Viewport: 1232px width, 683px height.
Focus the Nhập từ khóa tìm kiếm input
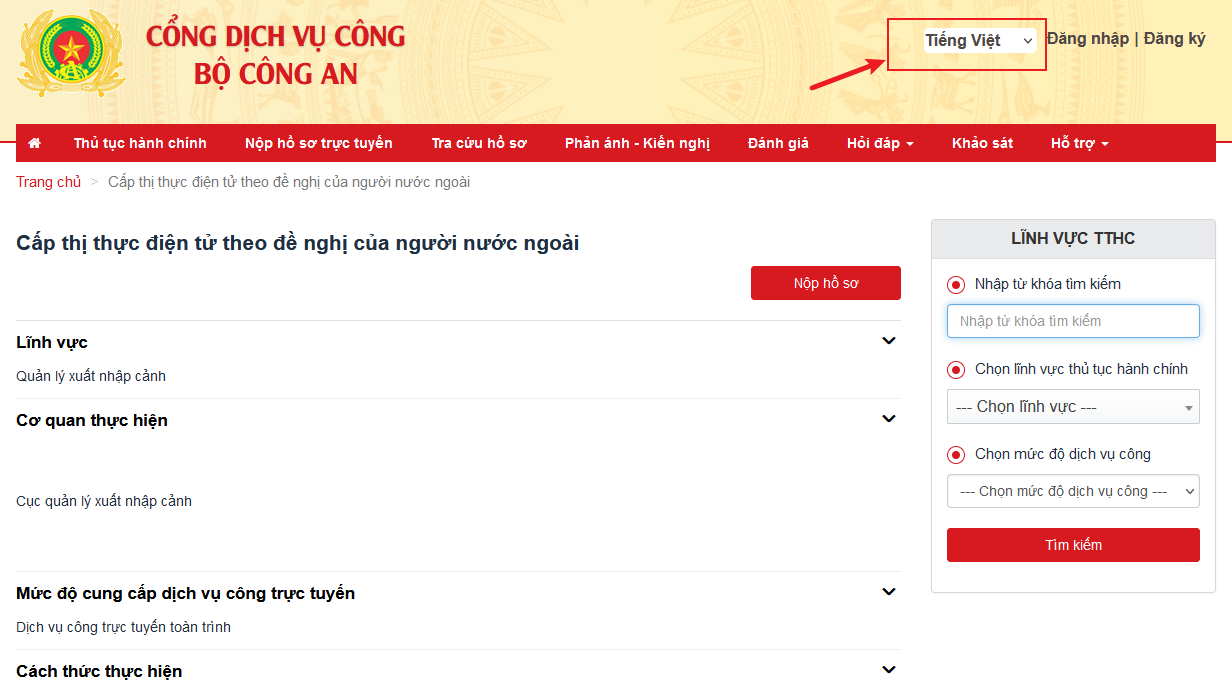coord(1073,321)
